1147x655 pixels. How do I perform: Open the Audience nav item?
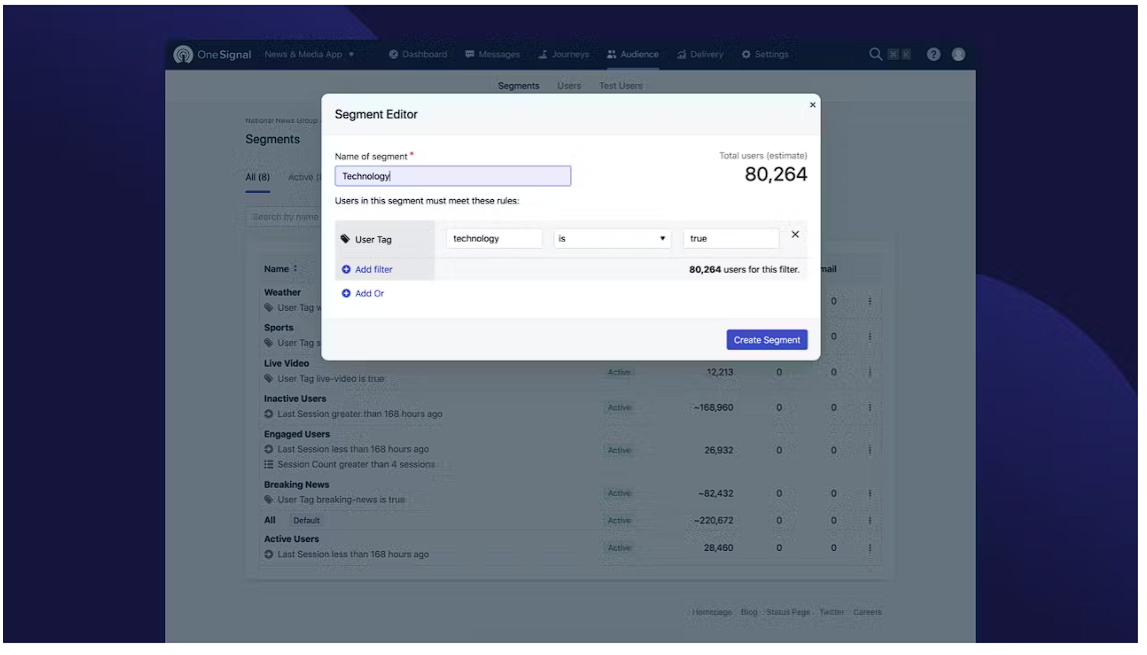[x=635, y=54]
